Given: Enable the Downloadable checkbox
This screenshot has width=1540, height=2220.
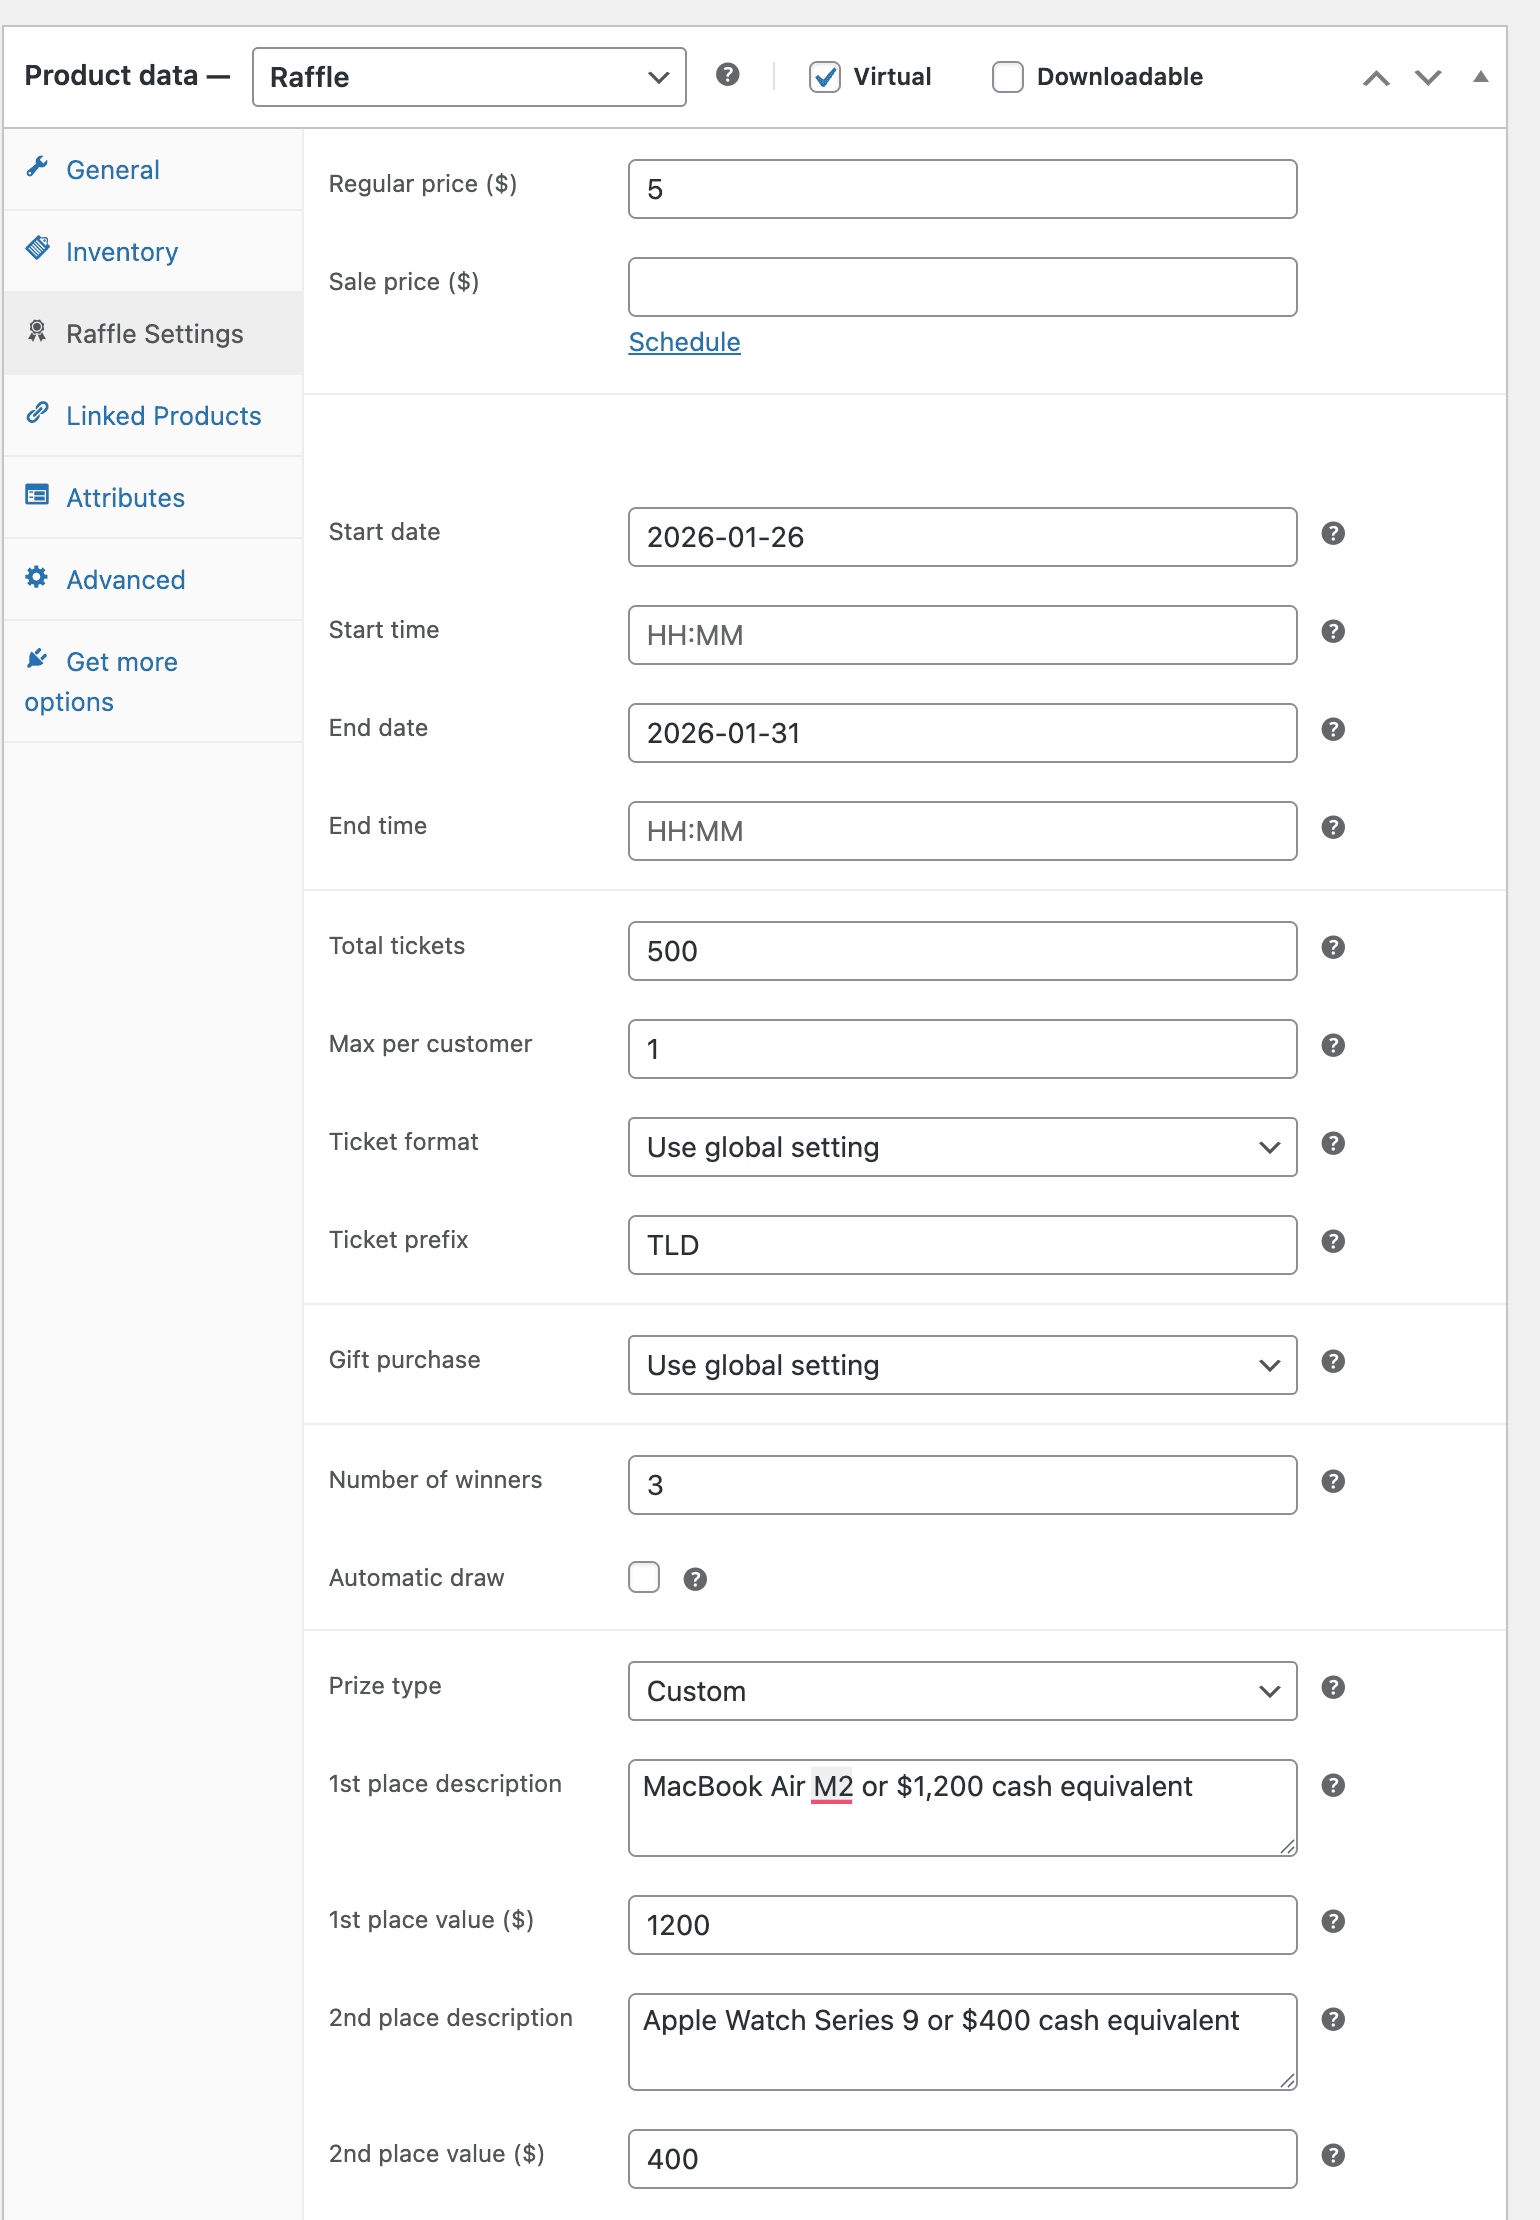Looking at the screenshot, I should 1007,77.
